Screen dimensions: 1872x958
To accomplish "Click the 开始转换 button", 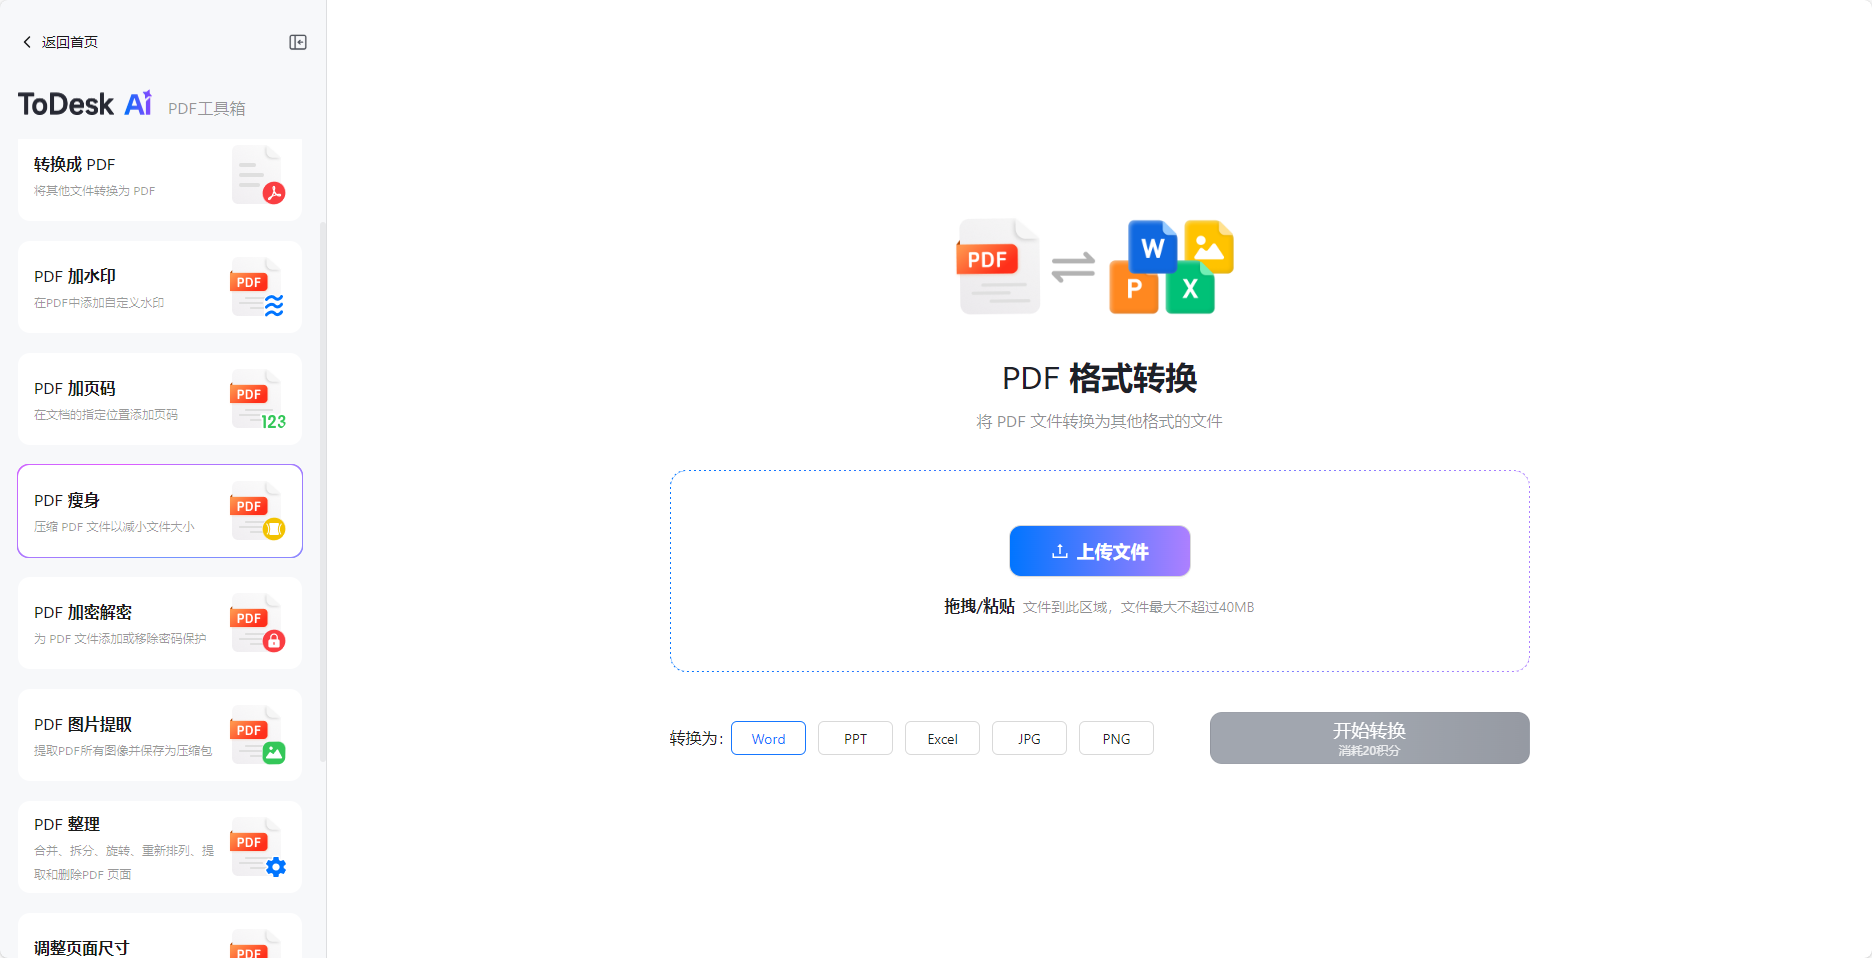I will (1370, 738).
